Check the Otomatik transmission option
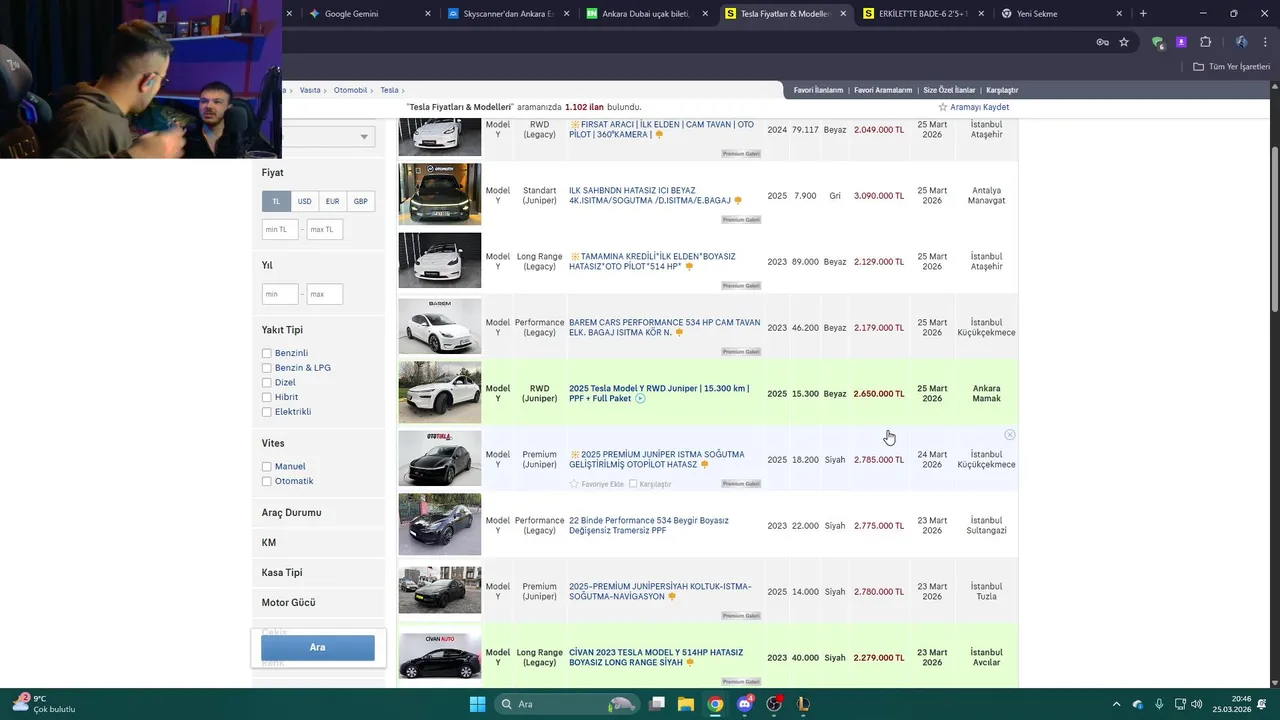 (x=267, y=481)
